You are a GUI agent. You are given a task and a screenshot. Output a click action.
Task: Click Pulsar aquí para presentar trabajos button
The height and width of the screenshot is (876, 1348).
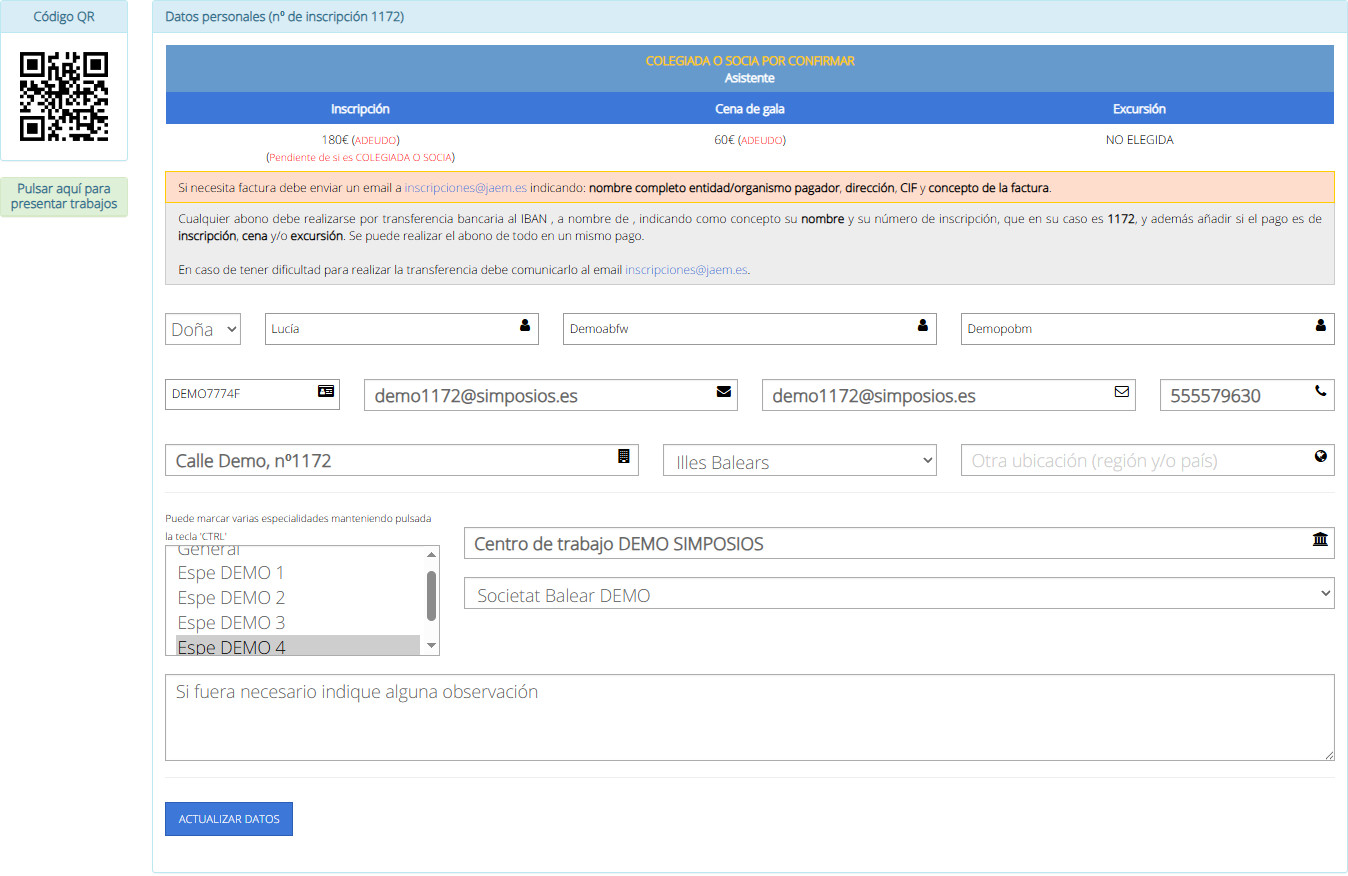pos(64,197)
